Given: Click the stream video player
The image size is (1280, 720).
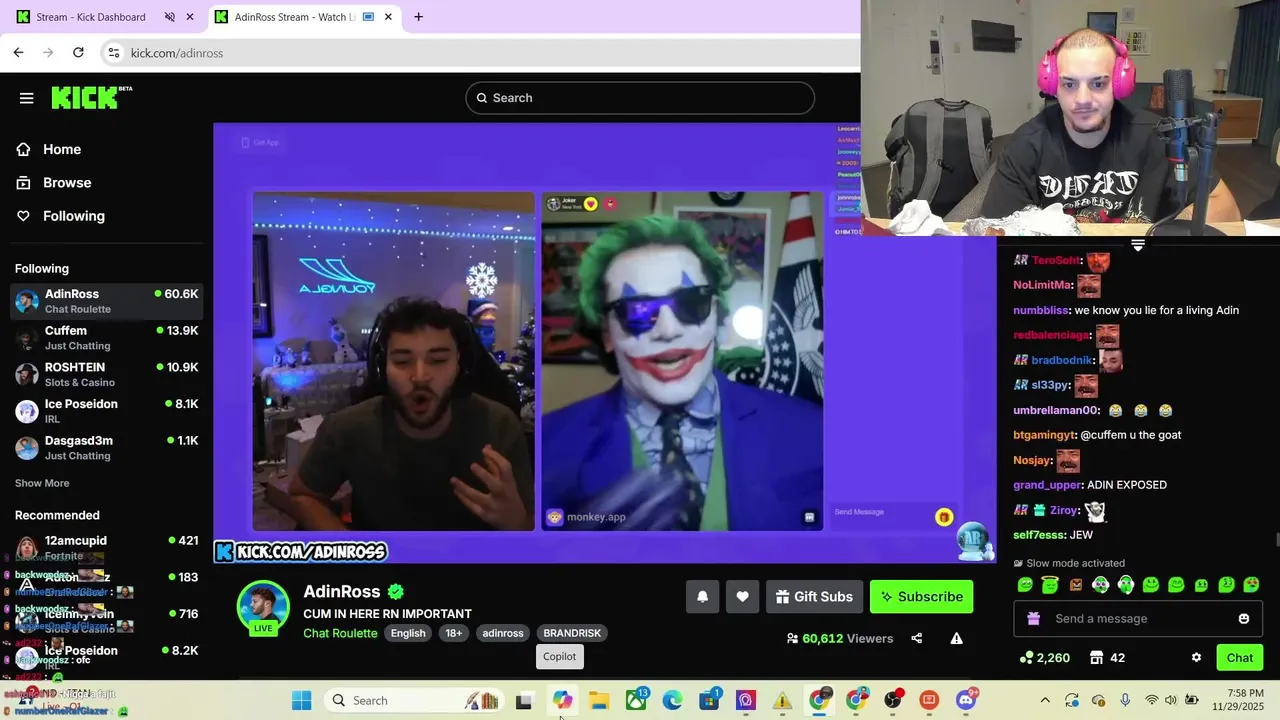Looking at the screenshot, I should coord(604,343).
